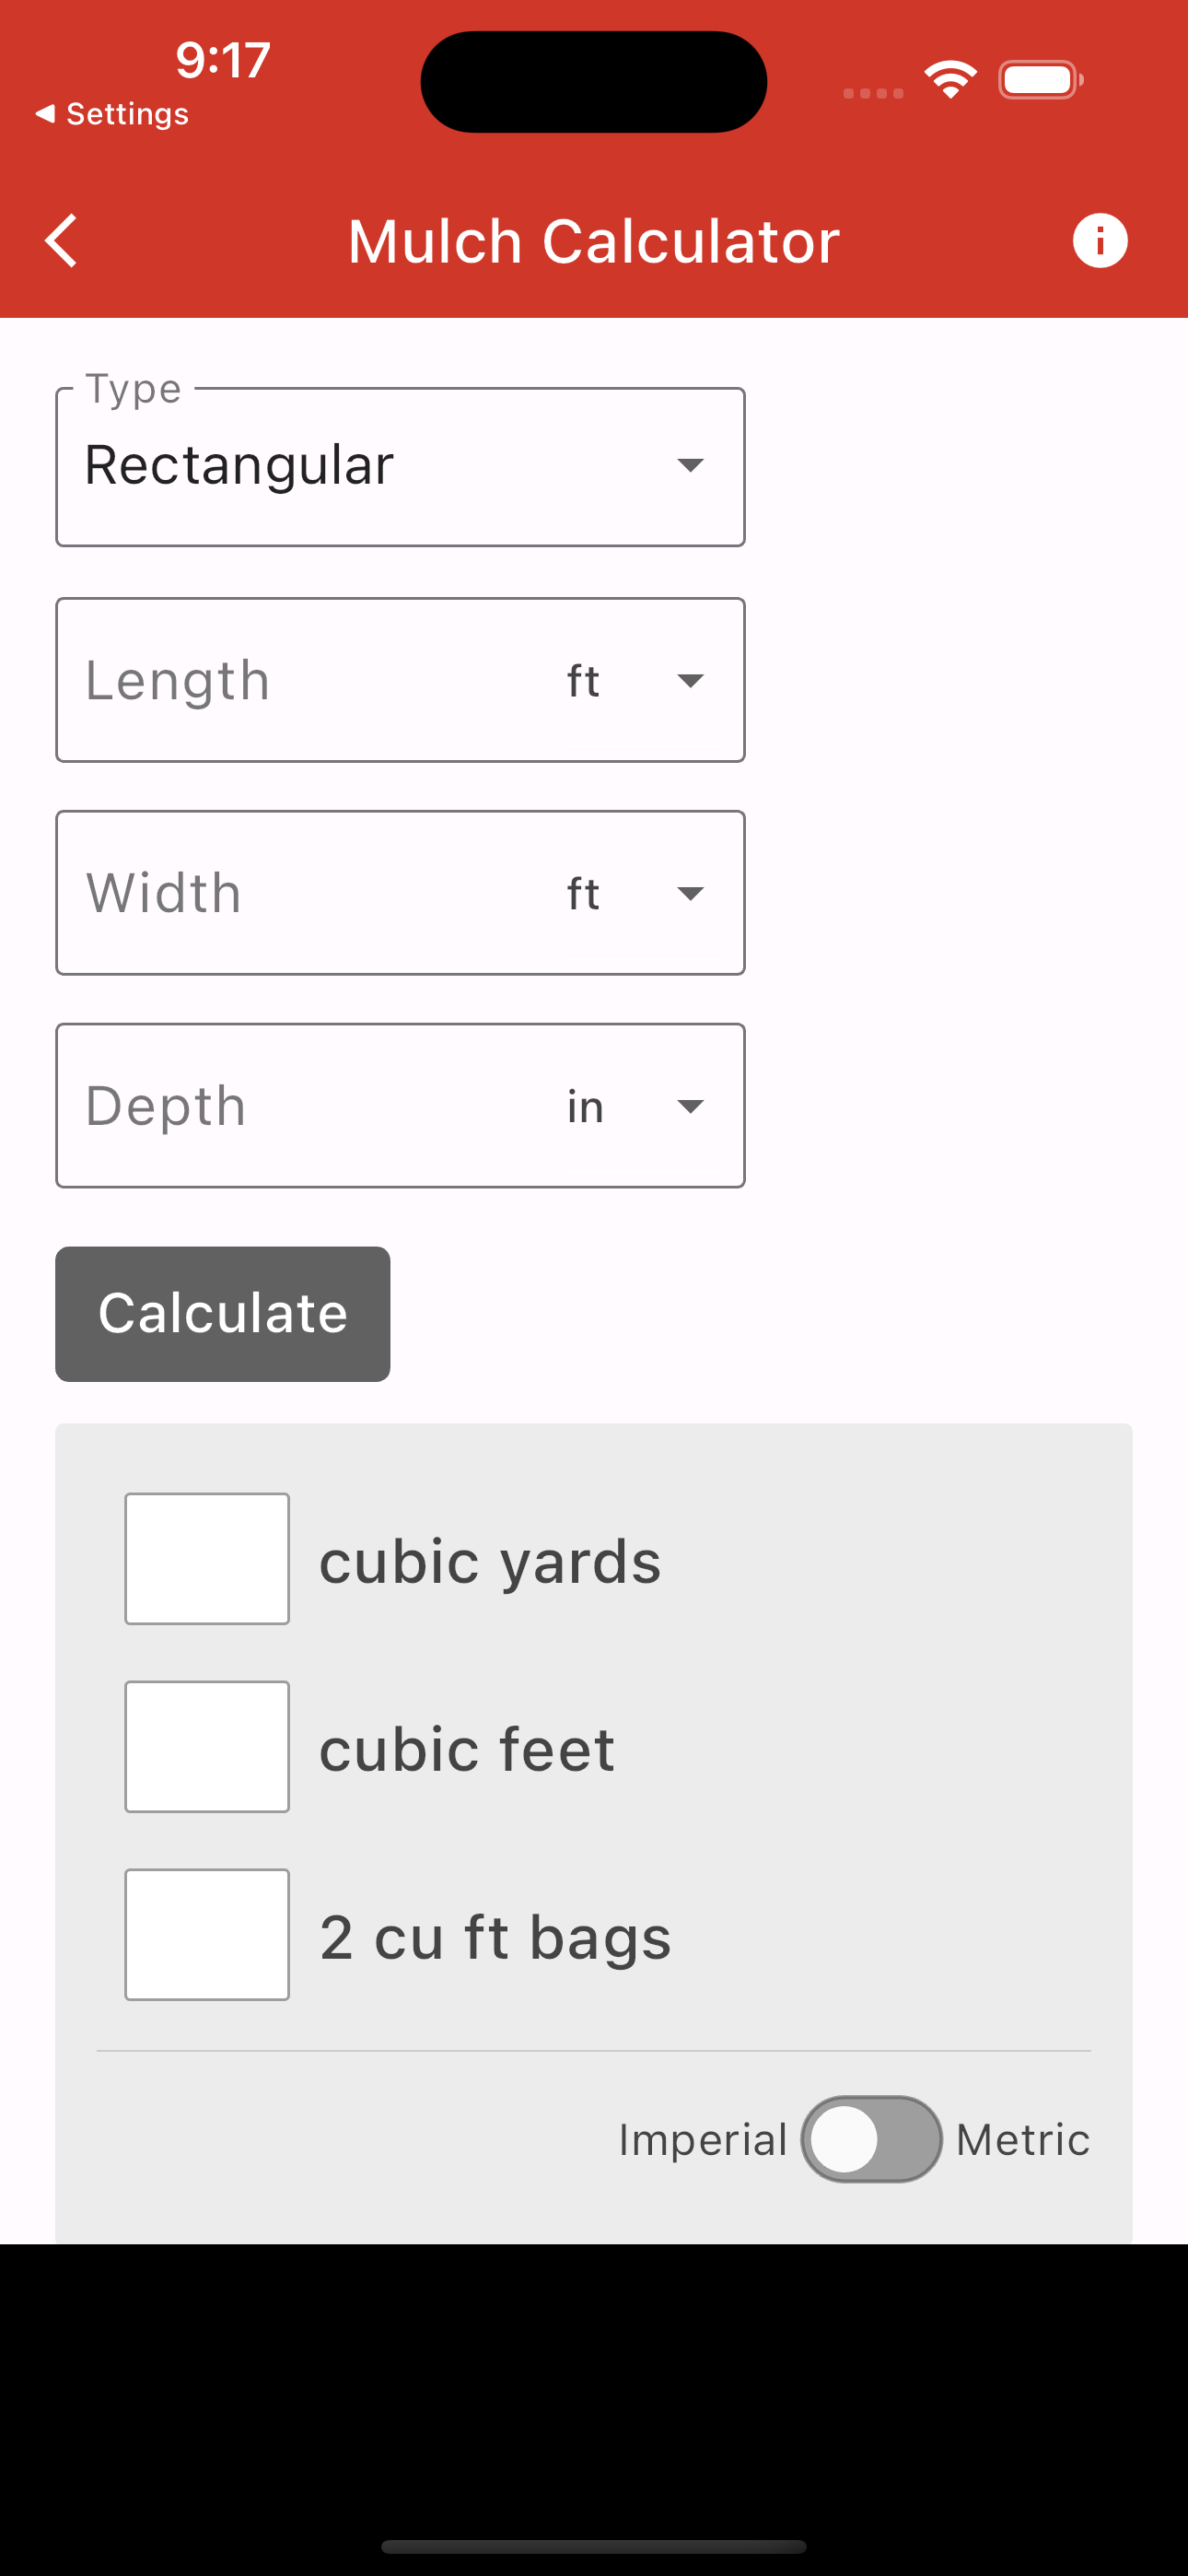The height and width of the screenshot is (2576, 1188).
Task: Focus the Width input field
Action: click(x=300, y=894)
